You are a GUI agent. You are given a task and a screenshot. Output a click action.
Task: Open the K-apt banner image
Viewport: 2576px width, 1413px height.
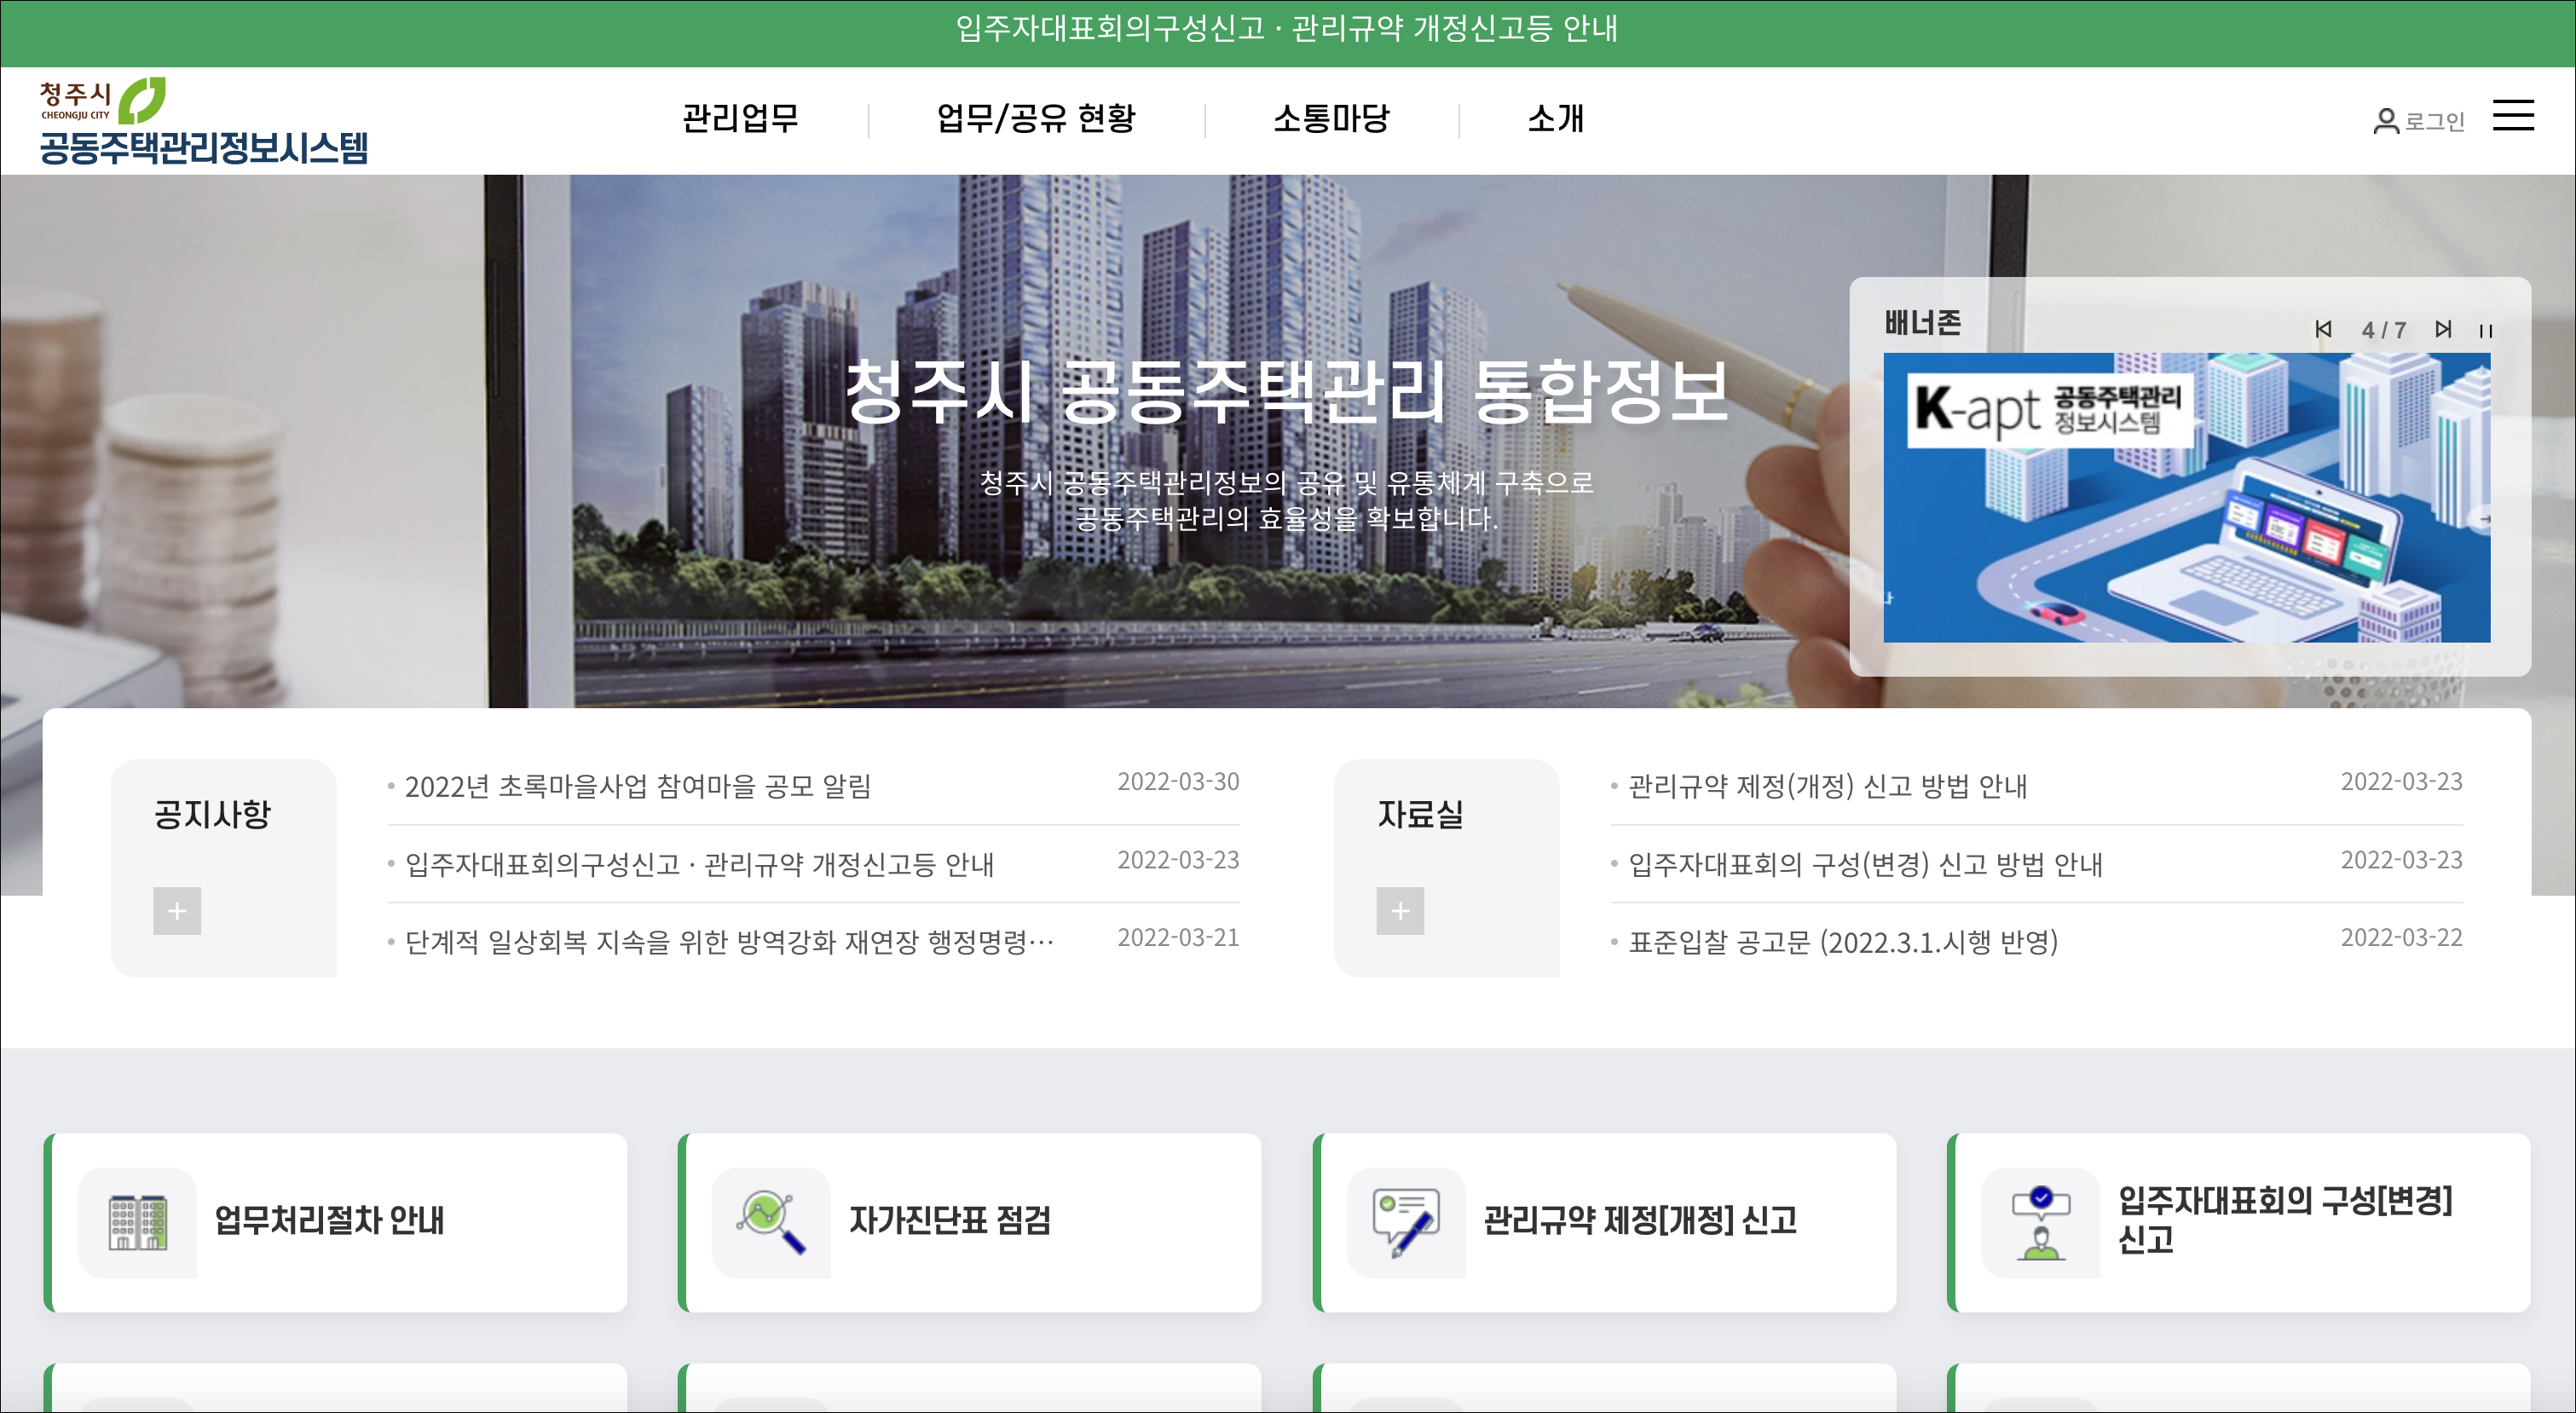(x=2186, y=497)
